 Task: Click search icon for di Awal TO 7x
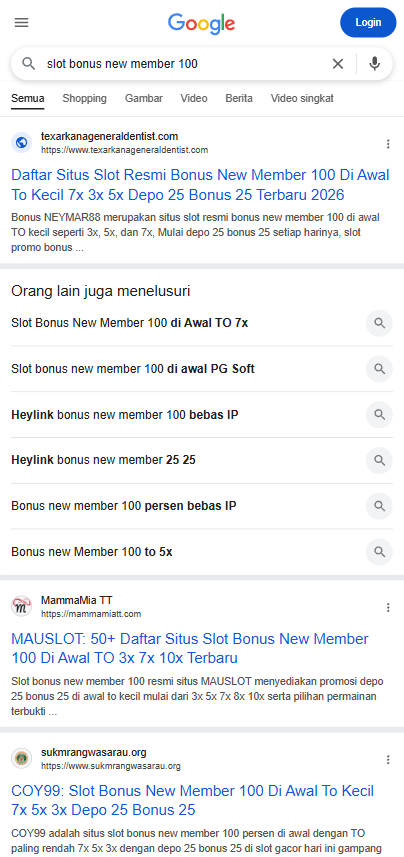[x=379, y=323]
